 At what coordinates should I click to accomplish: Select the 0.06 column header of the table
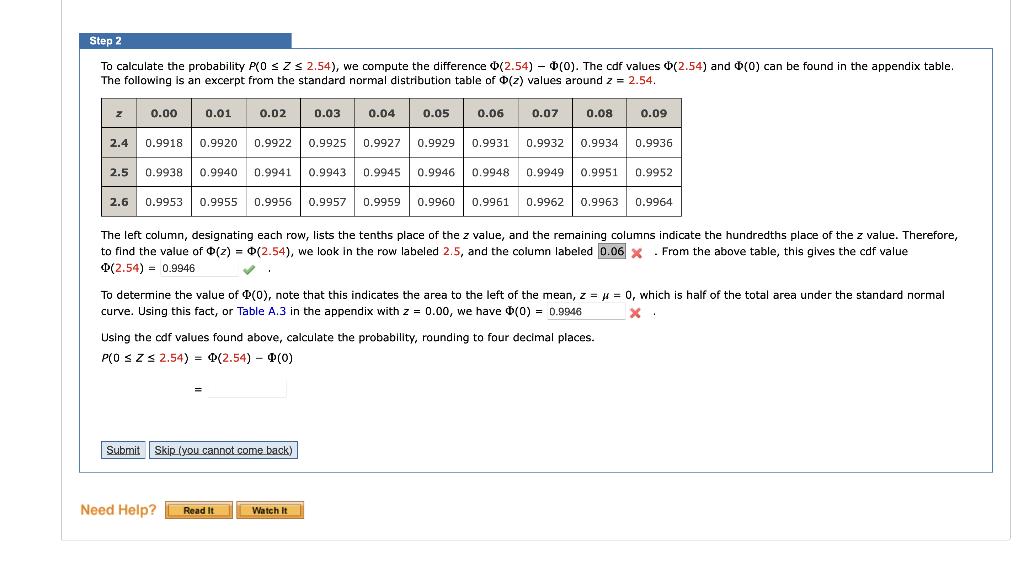[490, 113]
